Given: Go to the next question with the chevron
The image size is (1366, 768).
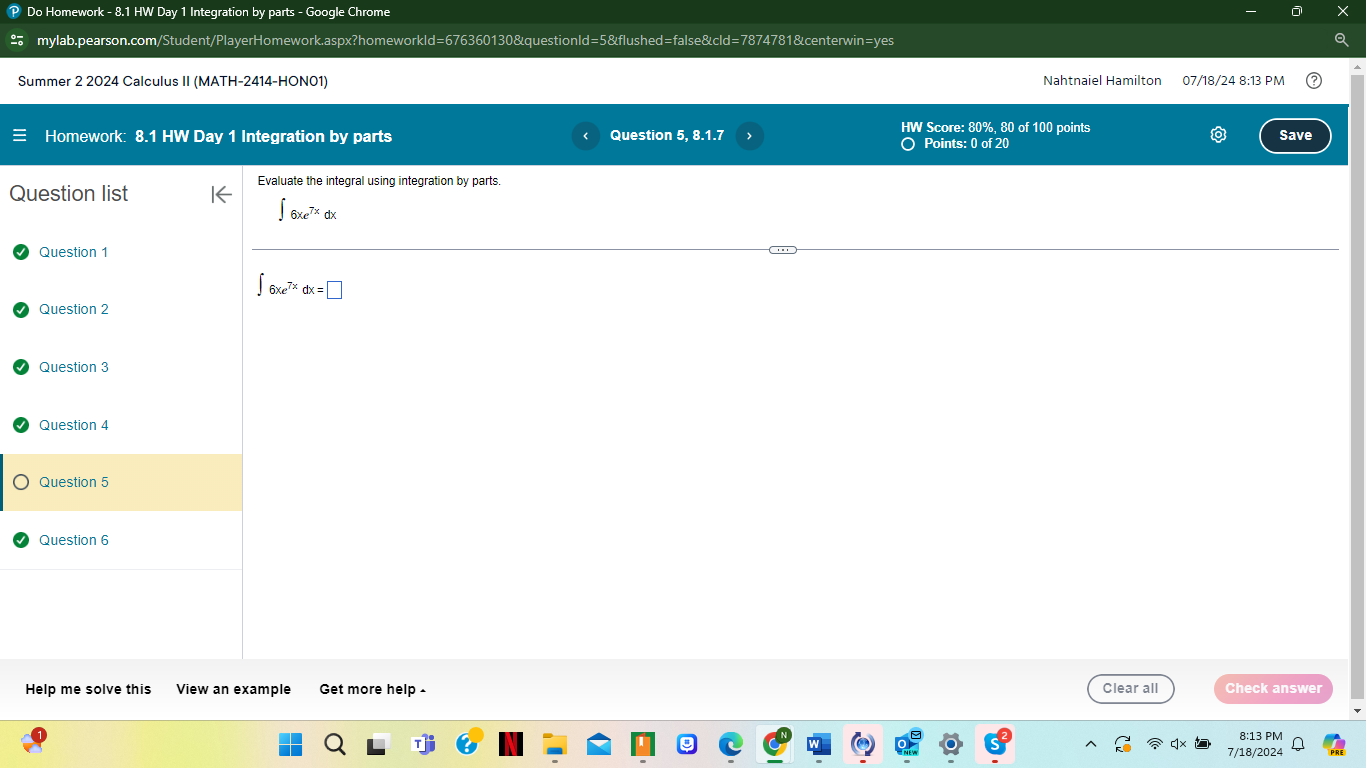Looking at the screenshot, I should 748,136.
